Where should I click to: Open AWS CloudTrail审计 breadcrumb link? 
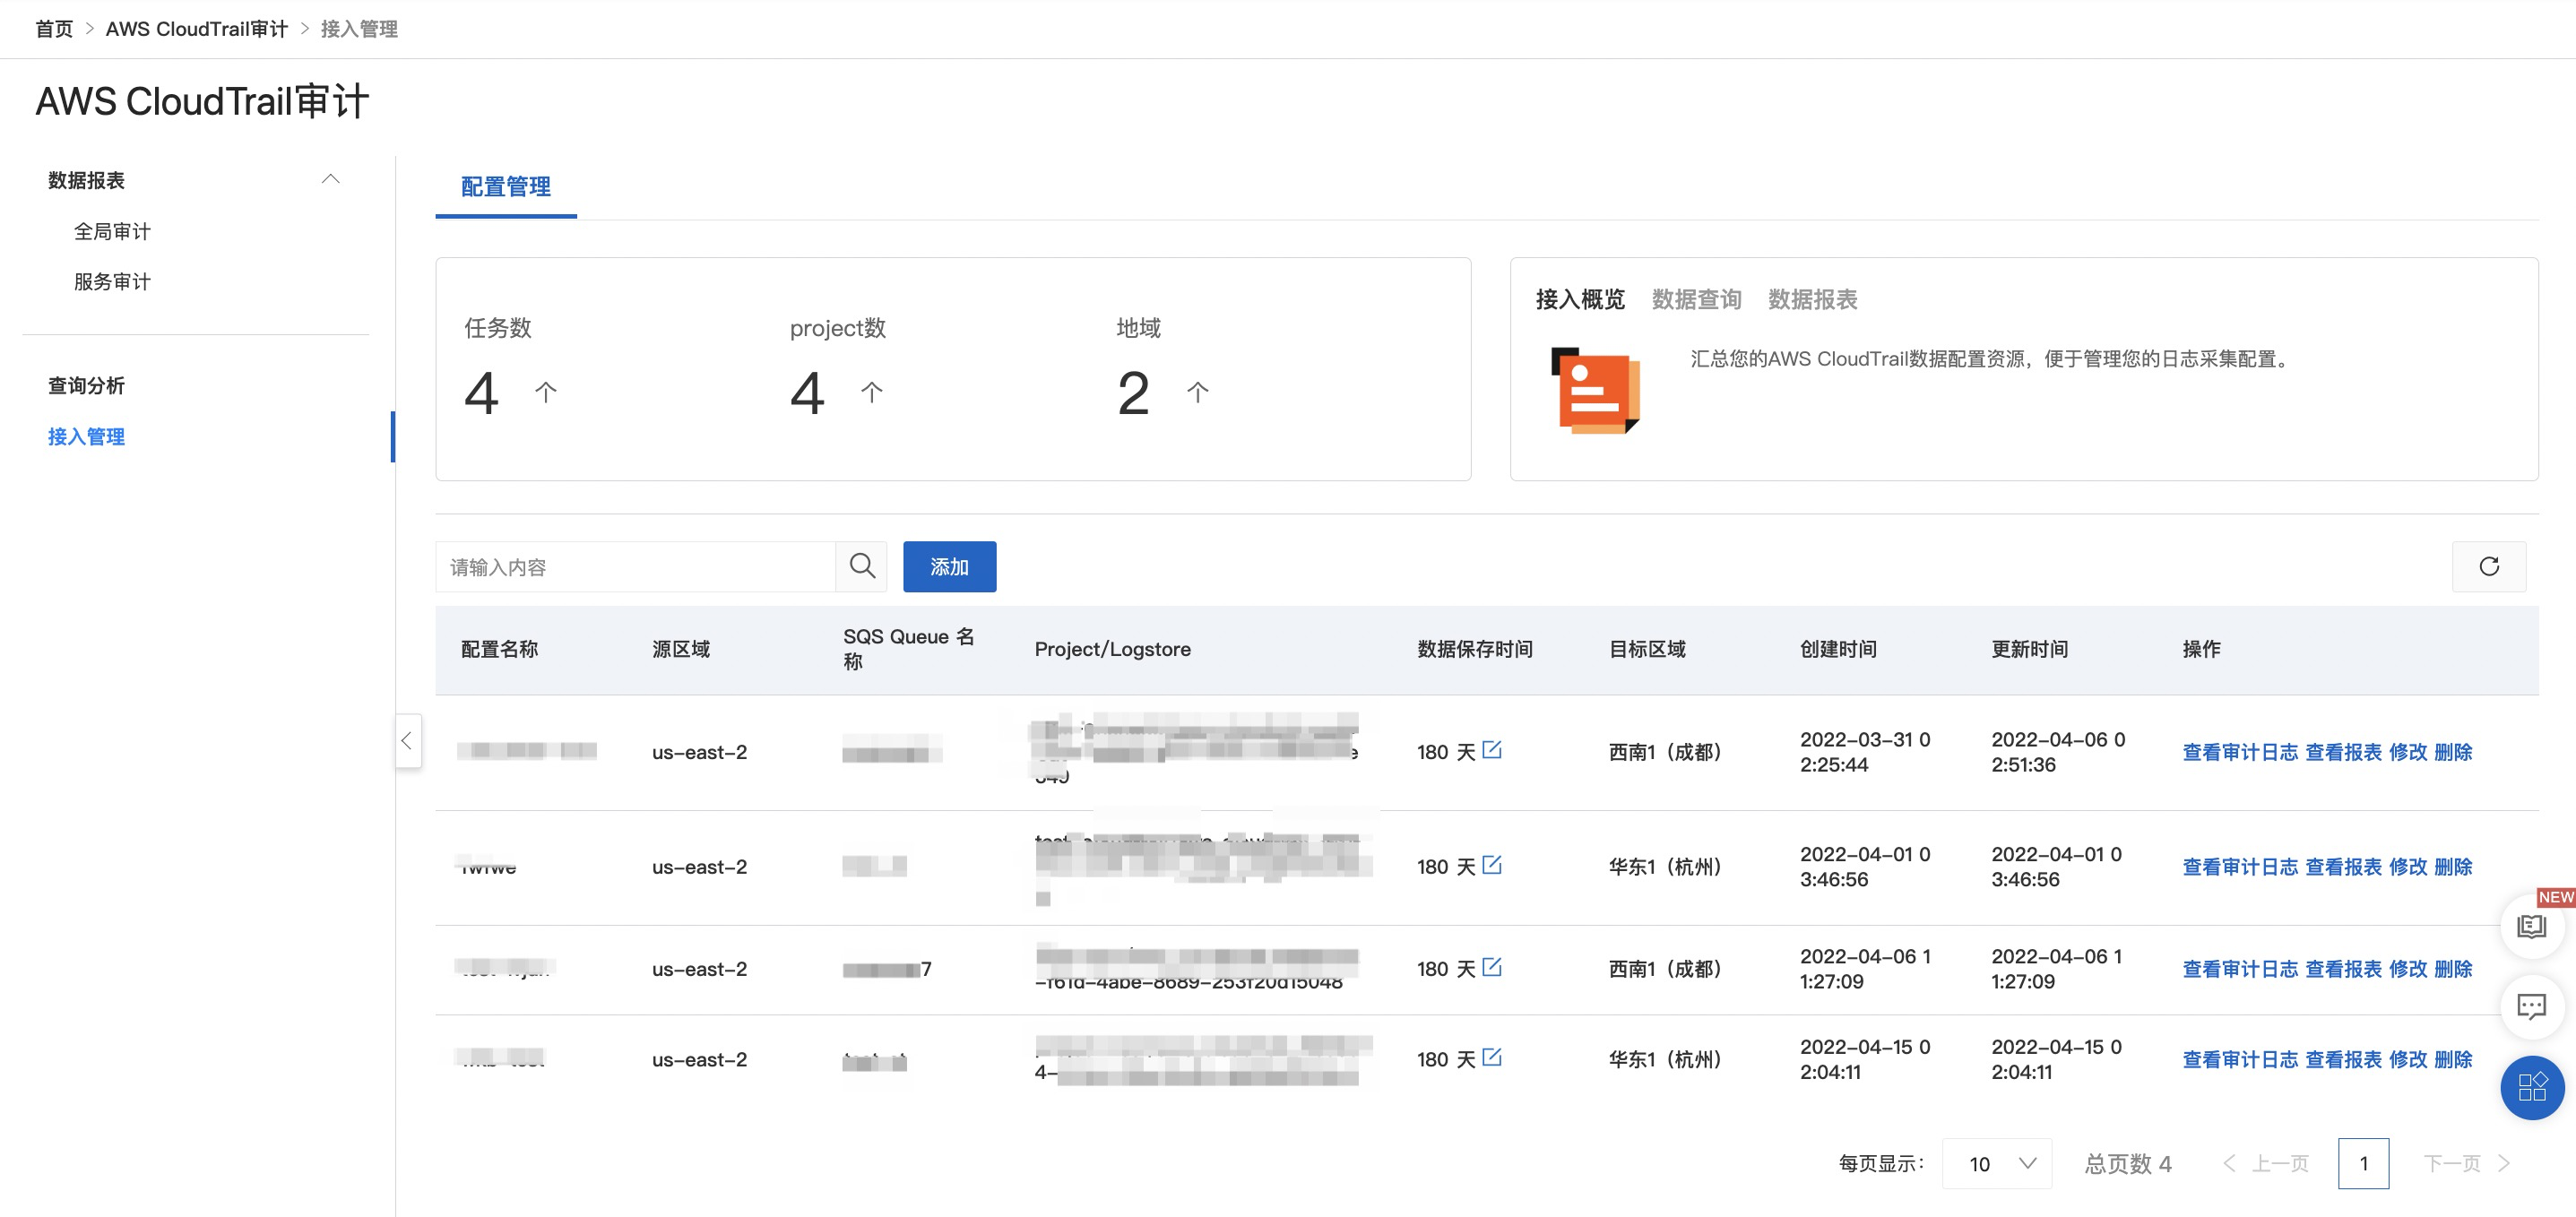click(x=197, y=29)
